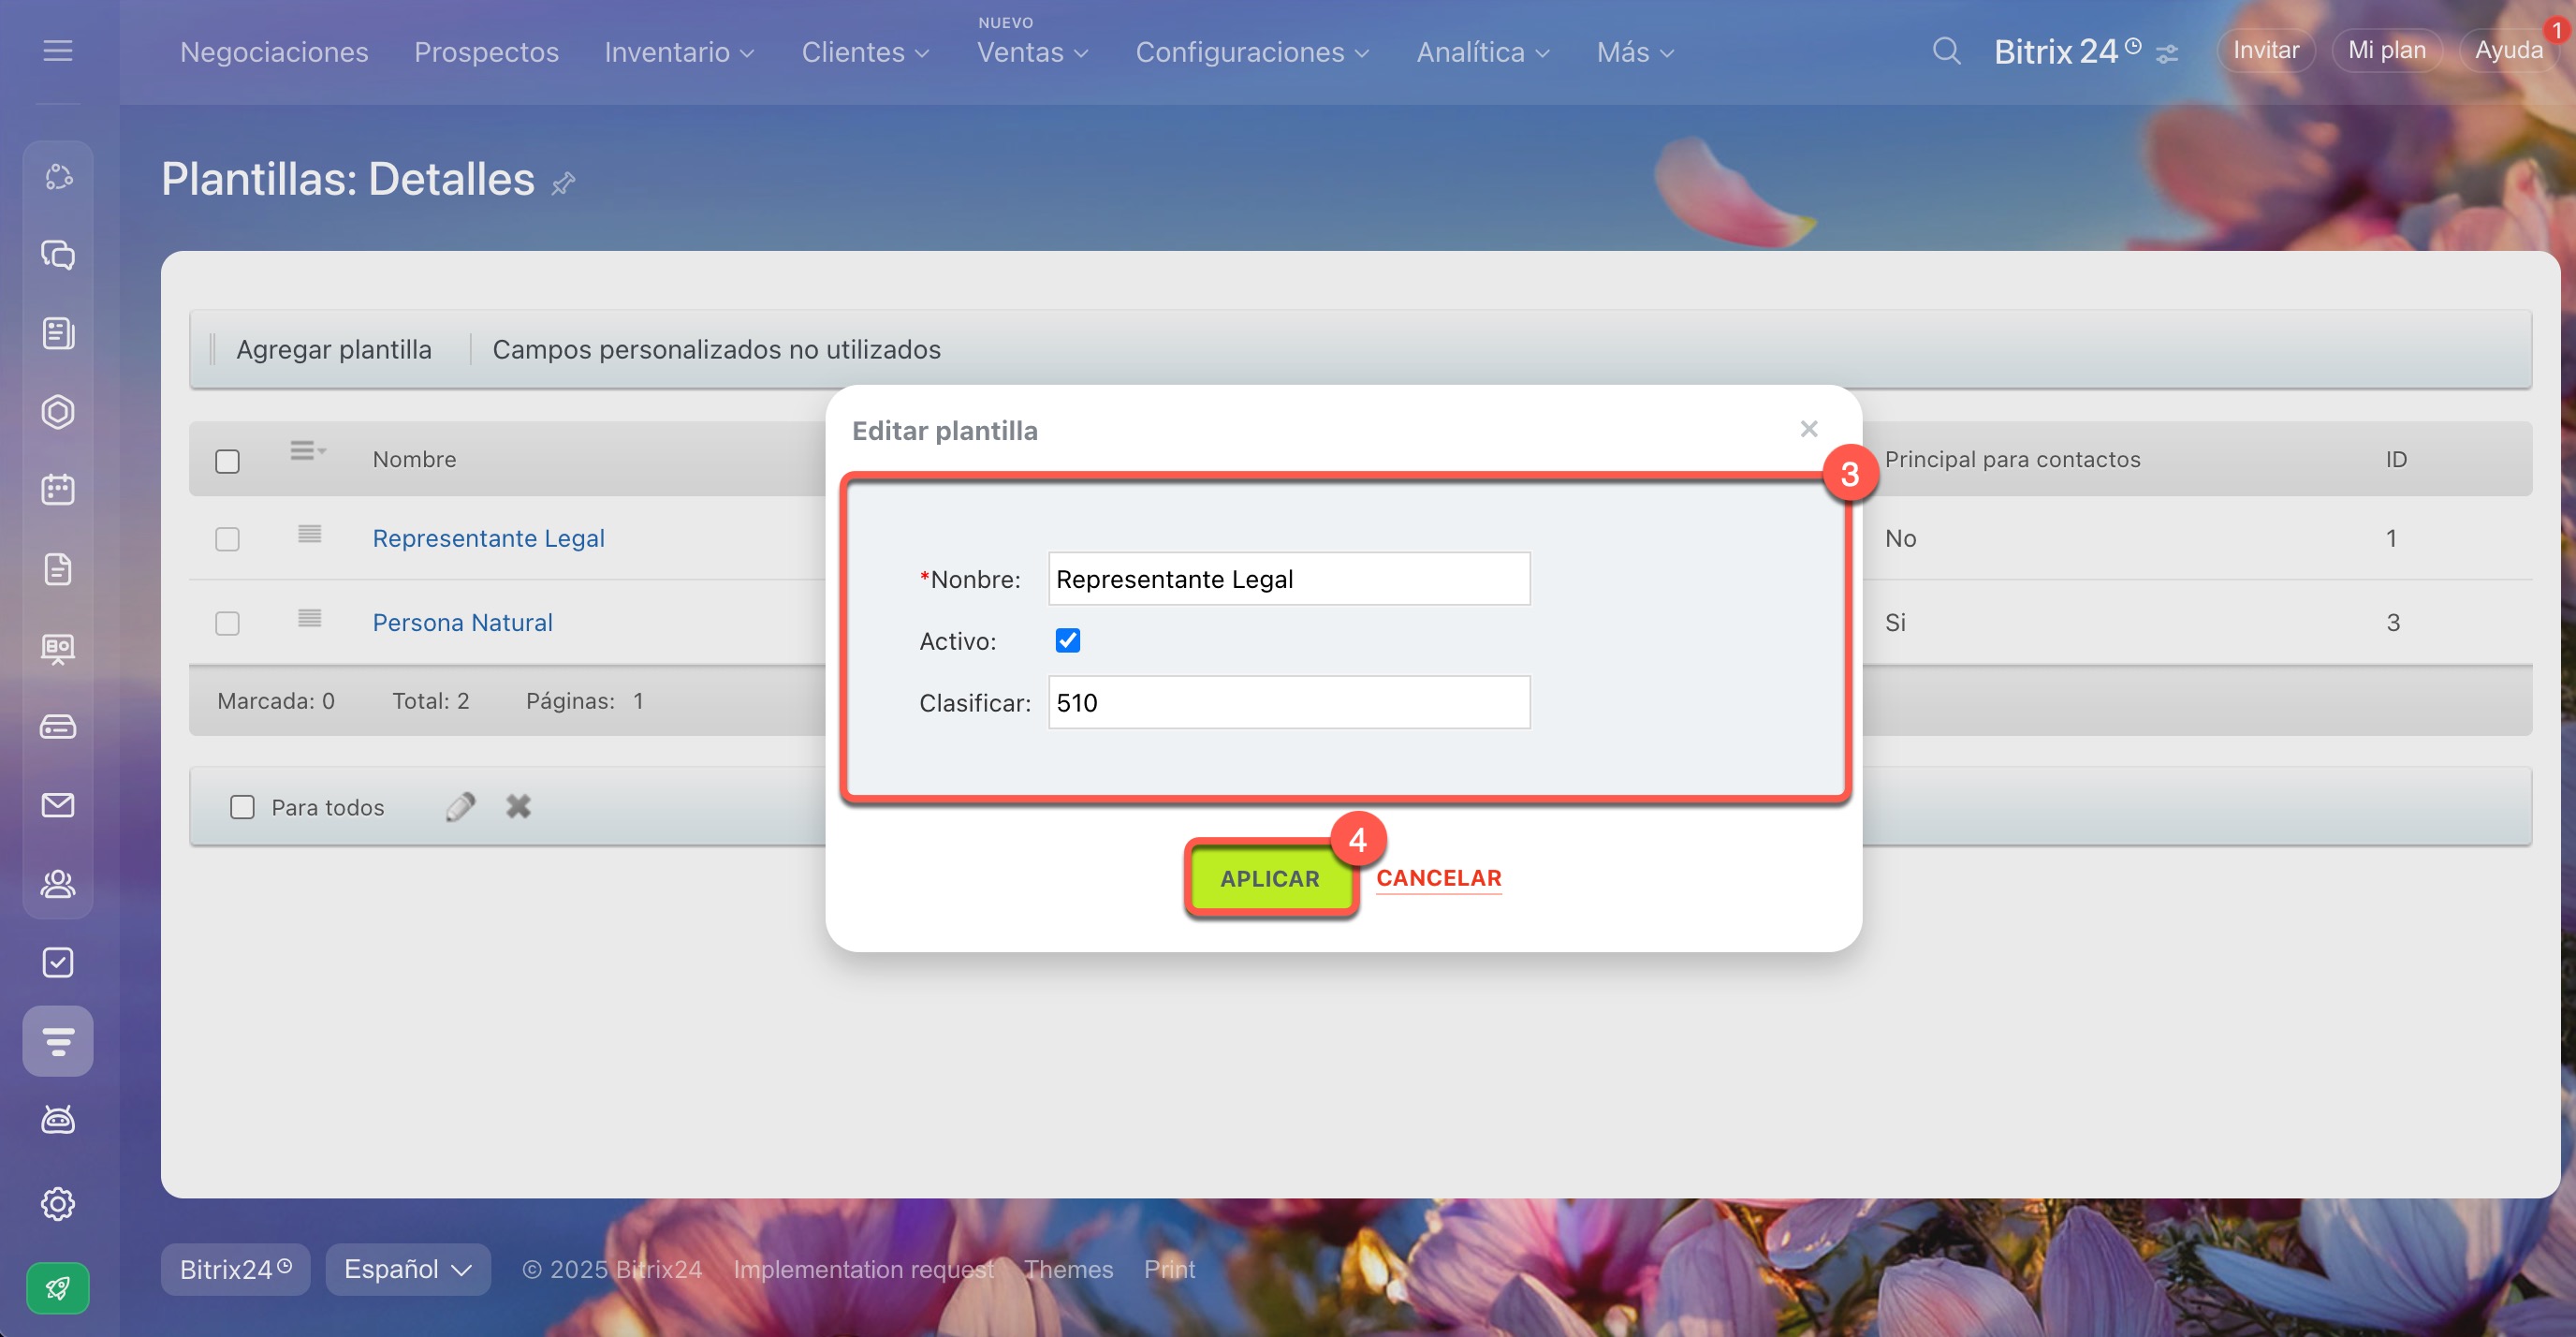This screenshot has height=1337, width=2576.
Task: Click row handle icon for Persona Natural
Action: coord(310,619)
